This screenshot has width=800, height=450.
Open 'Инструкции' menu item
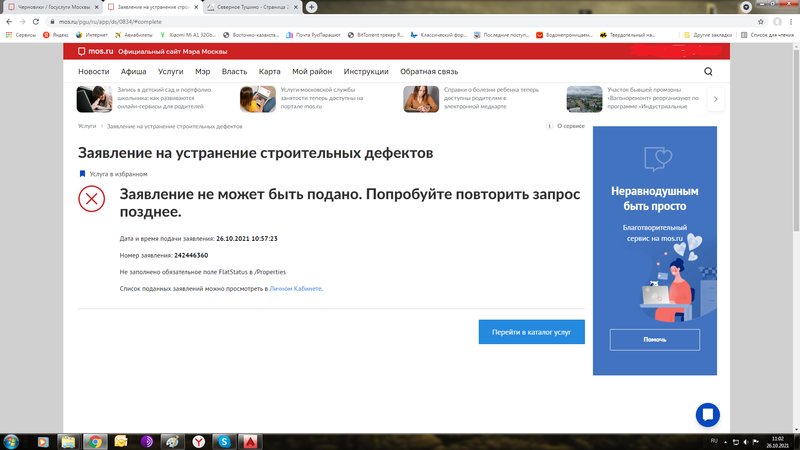pos(366,71)
